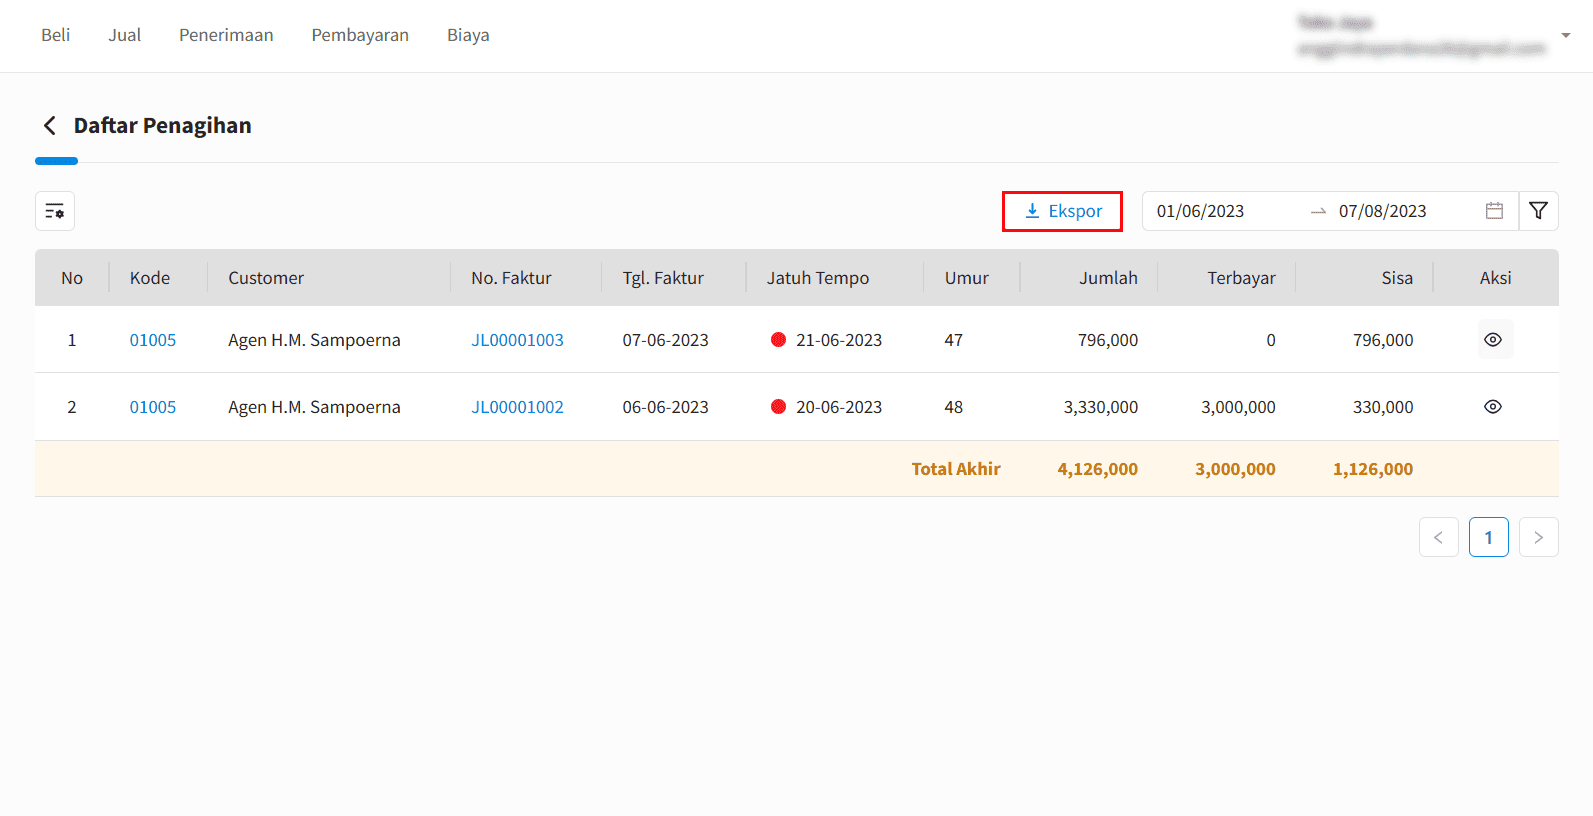Image resolution: width=1593 pixels, height=816 pixels.
Task: Click the Ekspor download button
Action: tap(1062, 211)
